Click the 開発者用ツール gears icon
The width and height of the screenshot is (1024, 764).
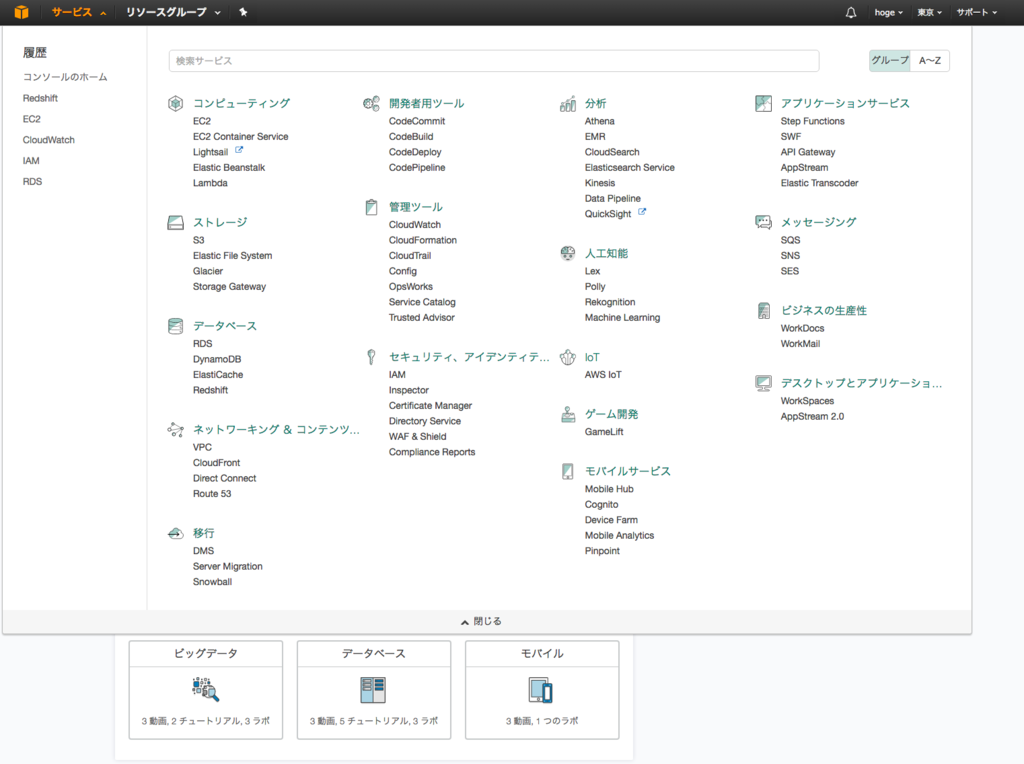point(371,103)
